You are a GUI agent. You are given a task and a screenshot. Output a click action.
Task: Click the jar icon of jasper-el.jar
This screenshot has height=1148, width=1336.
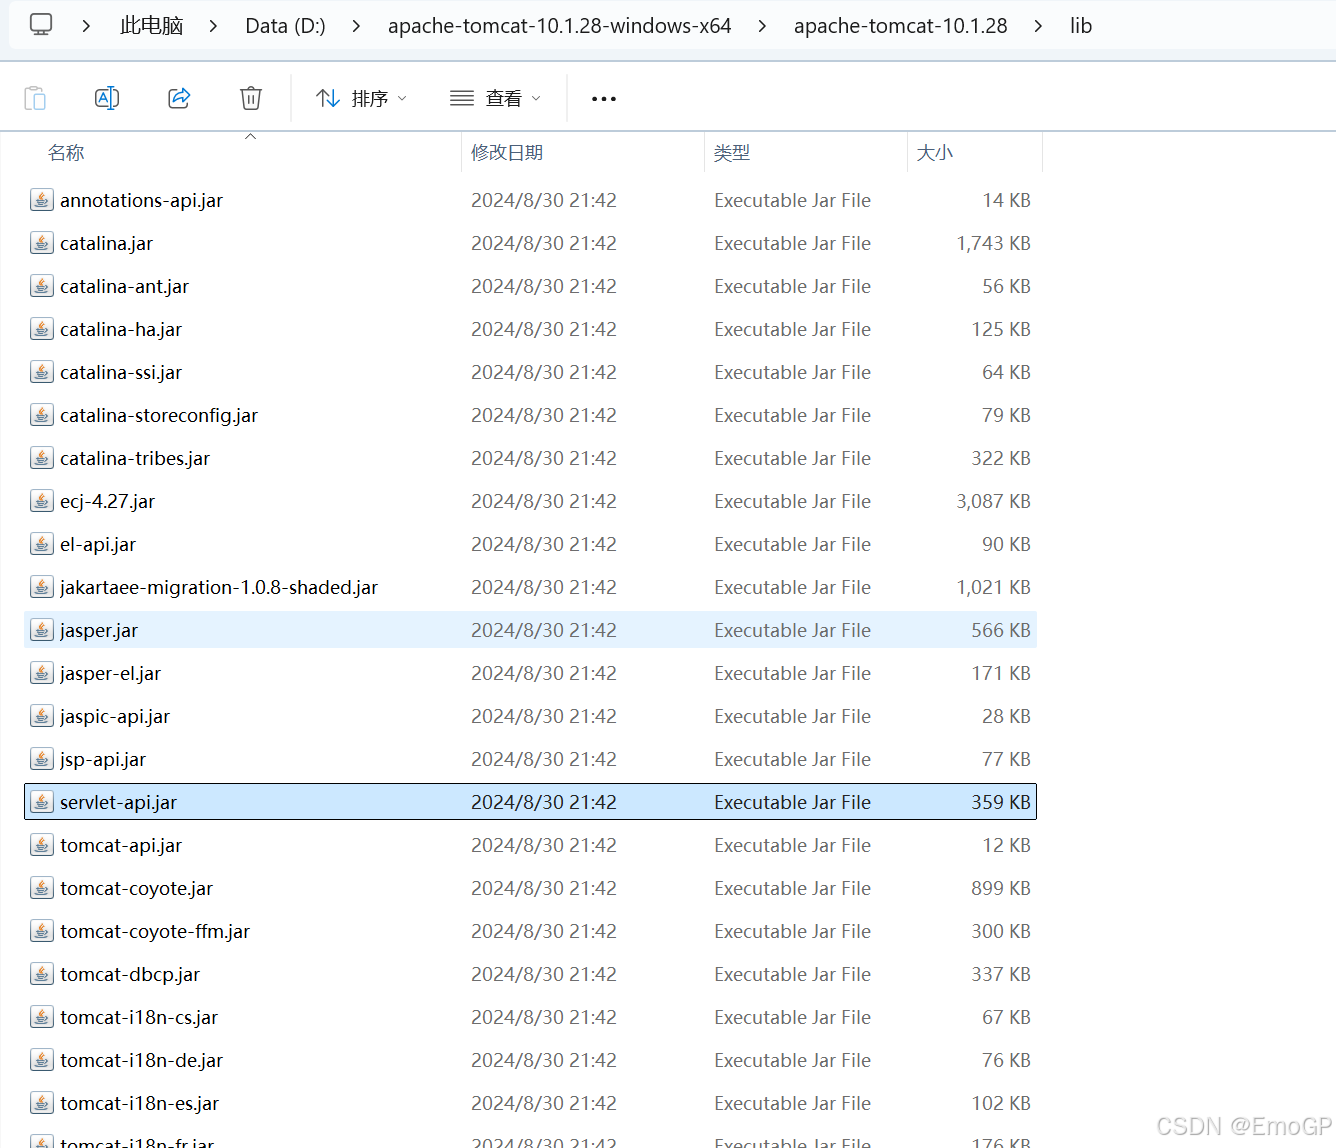tap(41, 673)
